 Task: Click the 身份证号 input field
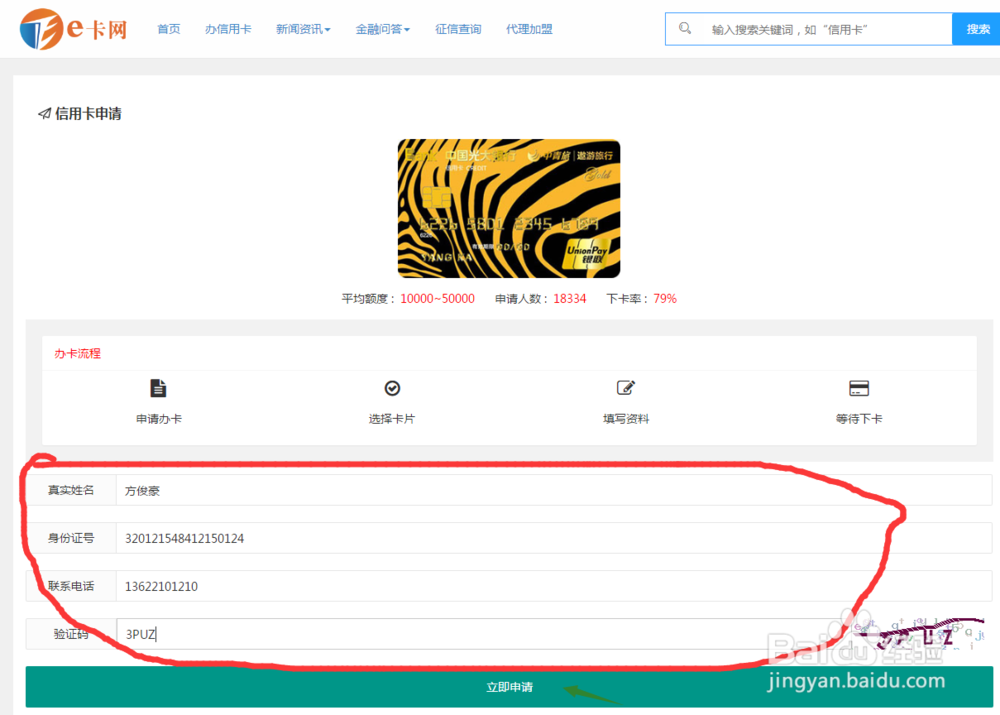tap(554, 538)
